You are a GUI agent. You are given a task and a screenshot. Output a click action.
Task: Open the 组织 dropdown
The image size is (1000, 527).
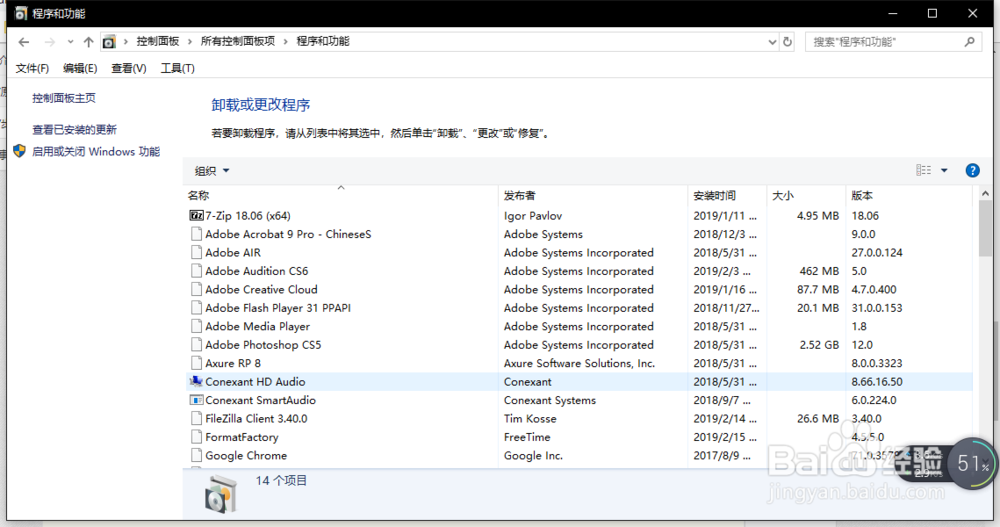tap(212, 171)
